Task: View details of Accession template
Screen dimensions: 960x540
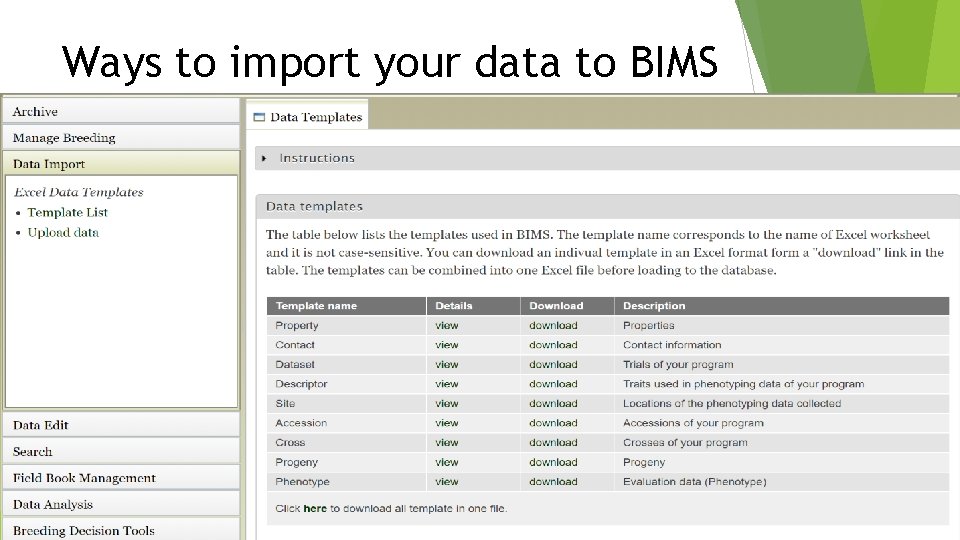Action: click(x=446, y=423)
